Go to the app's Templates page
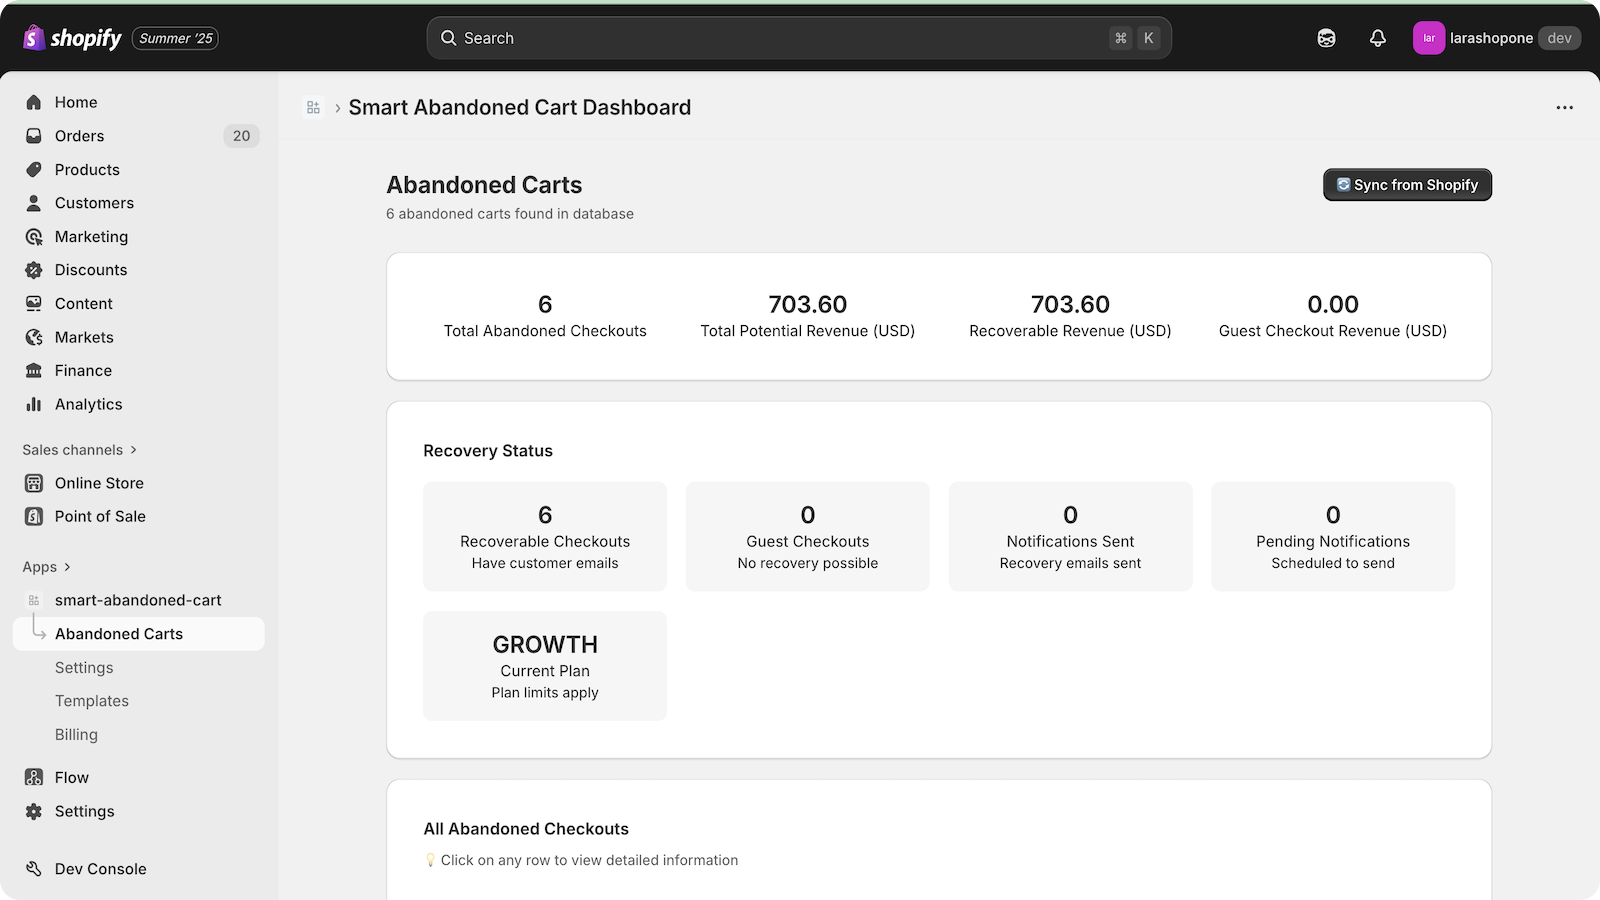Image resolution: width=1600 pixels, height=900 pixels. 92,701
